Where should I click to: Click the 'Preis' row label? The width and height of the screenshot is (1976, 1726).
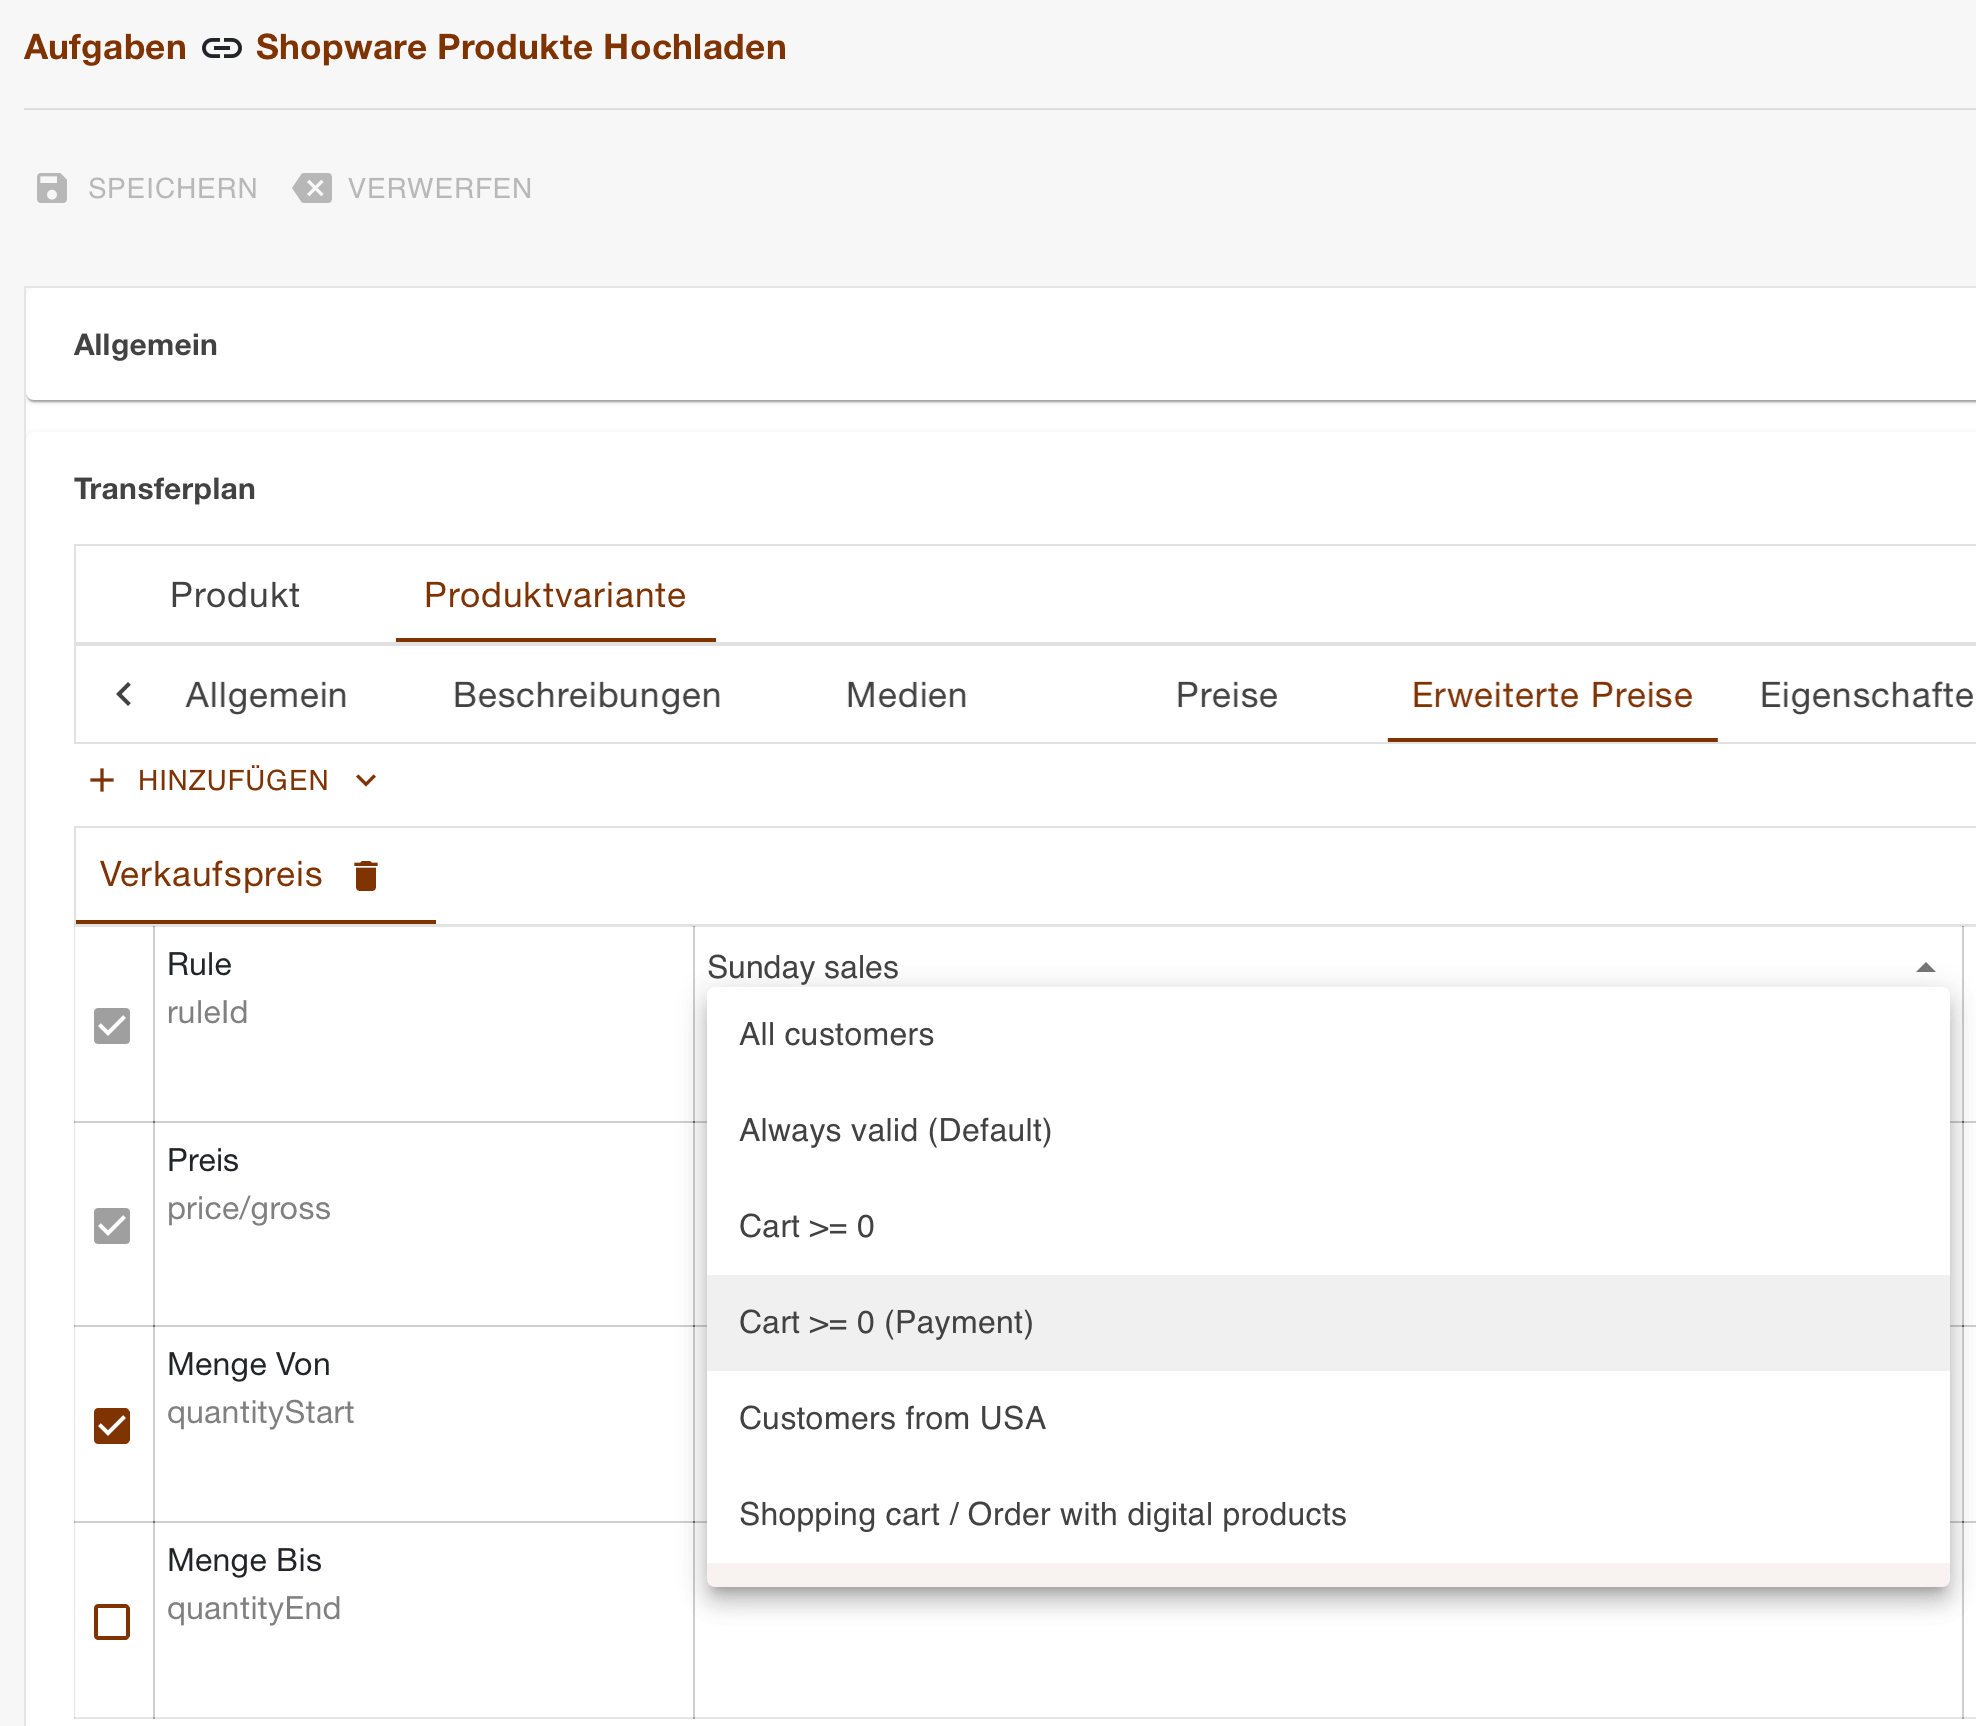point(203,1160)
